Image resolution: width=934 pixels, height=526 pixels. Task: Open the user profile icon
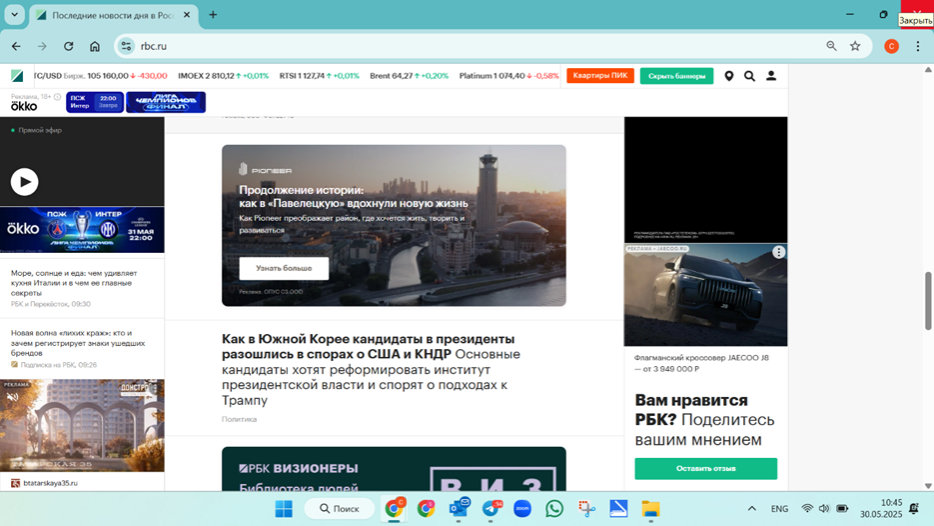click(x=771, y=76)
